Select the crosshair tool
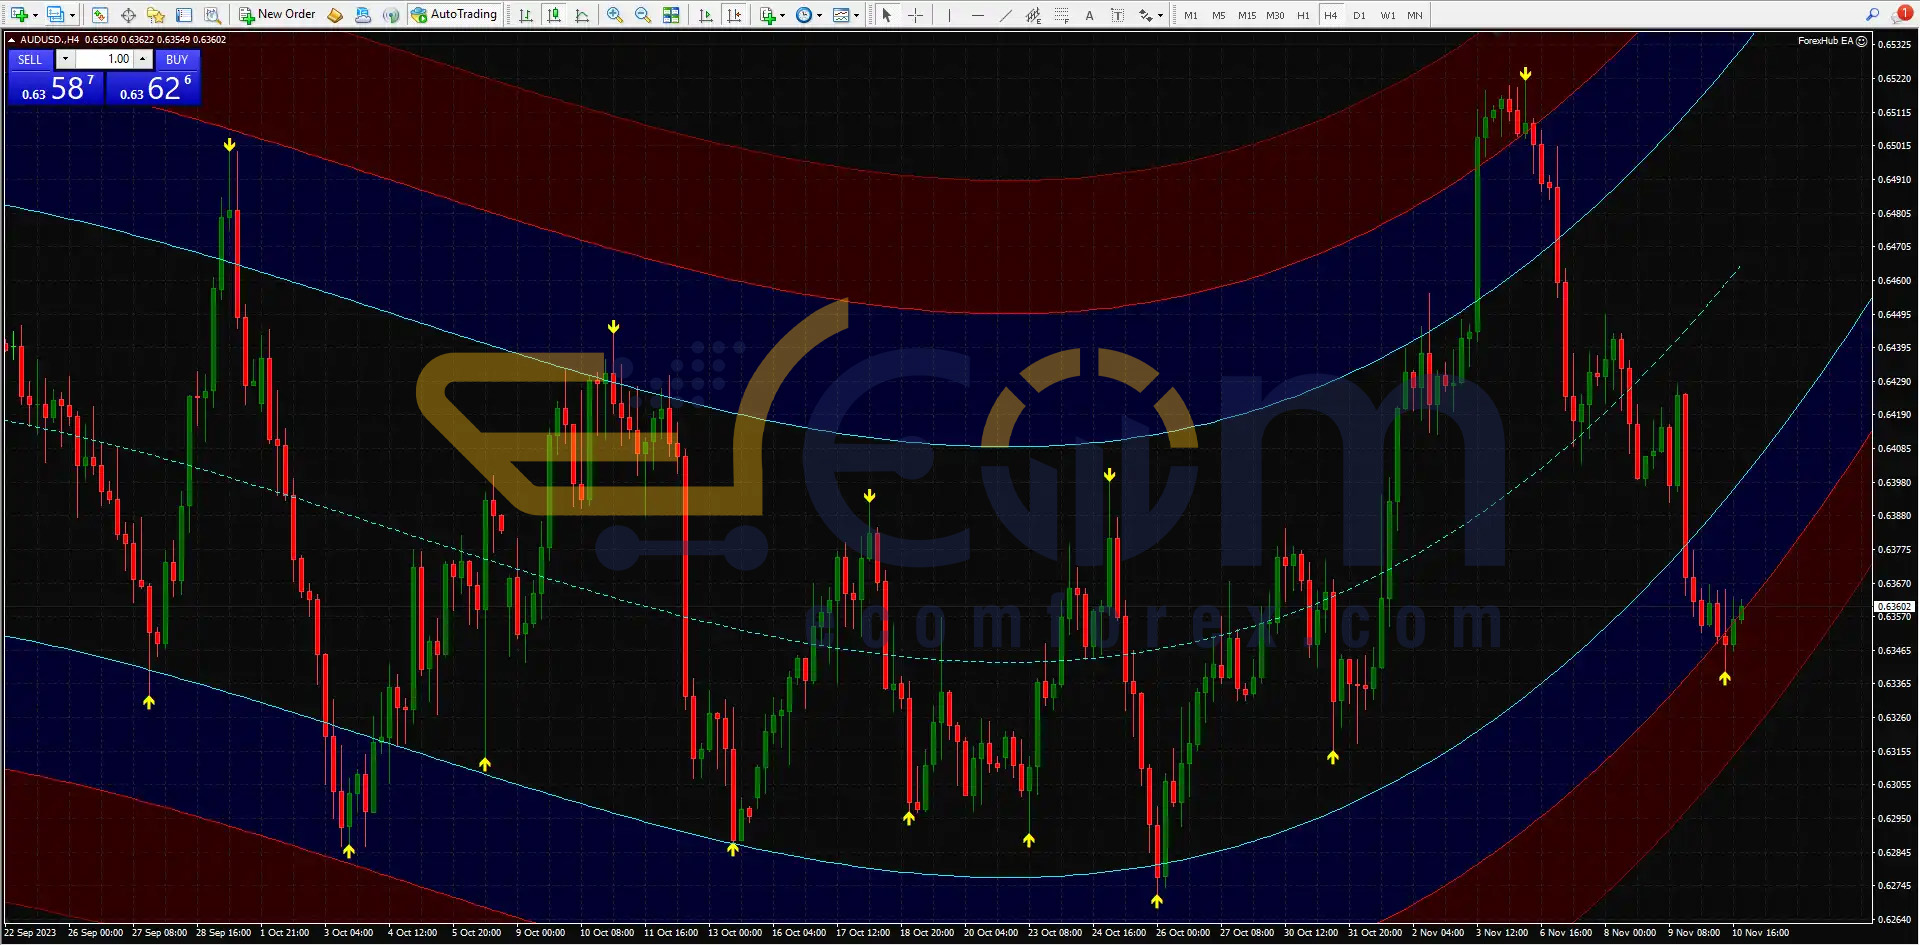1920x945 pixels. point(915,15)
